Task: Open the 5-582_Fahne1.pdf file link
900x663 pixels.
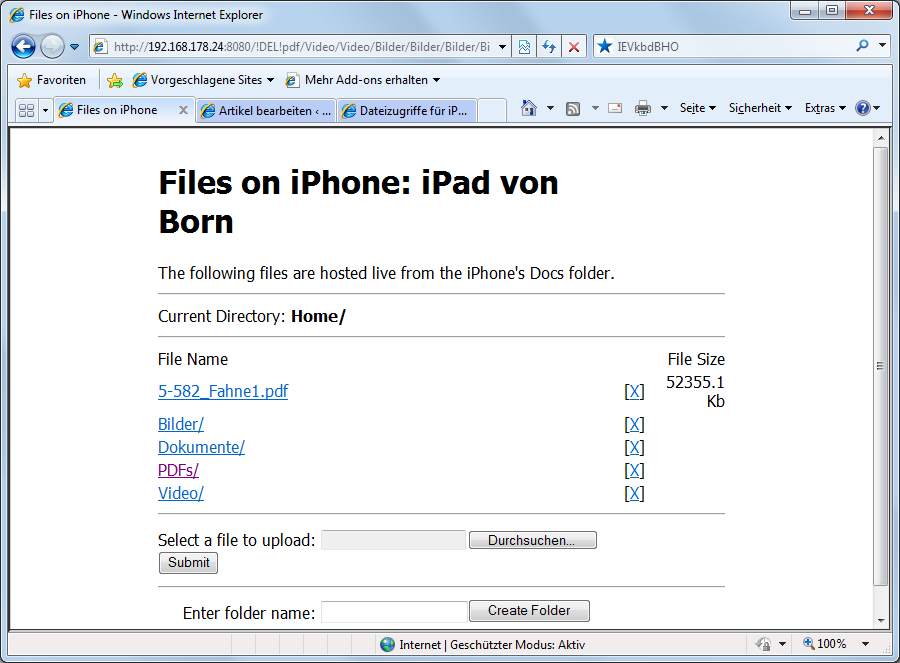Action: [x=223, y=391]
